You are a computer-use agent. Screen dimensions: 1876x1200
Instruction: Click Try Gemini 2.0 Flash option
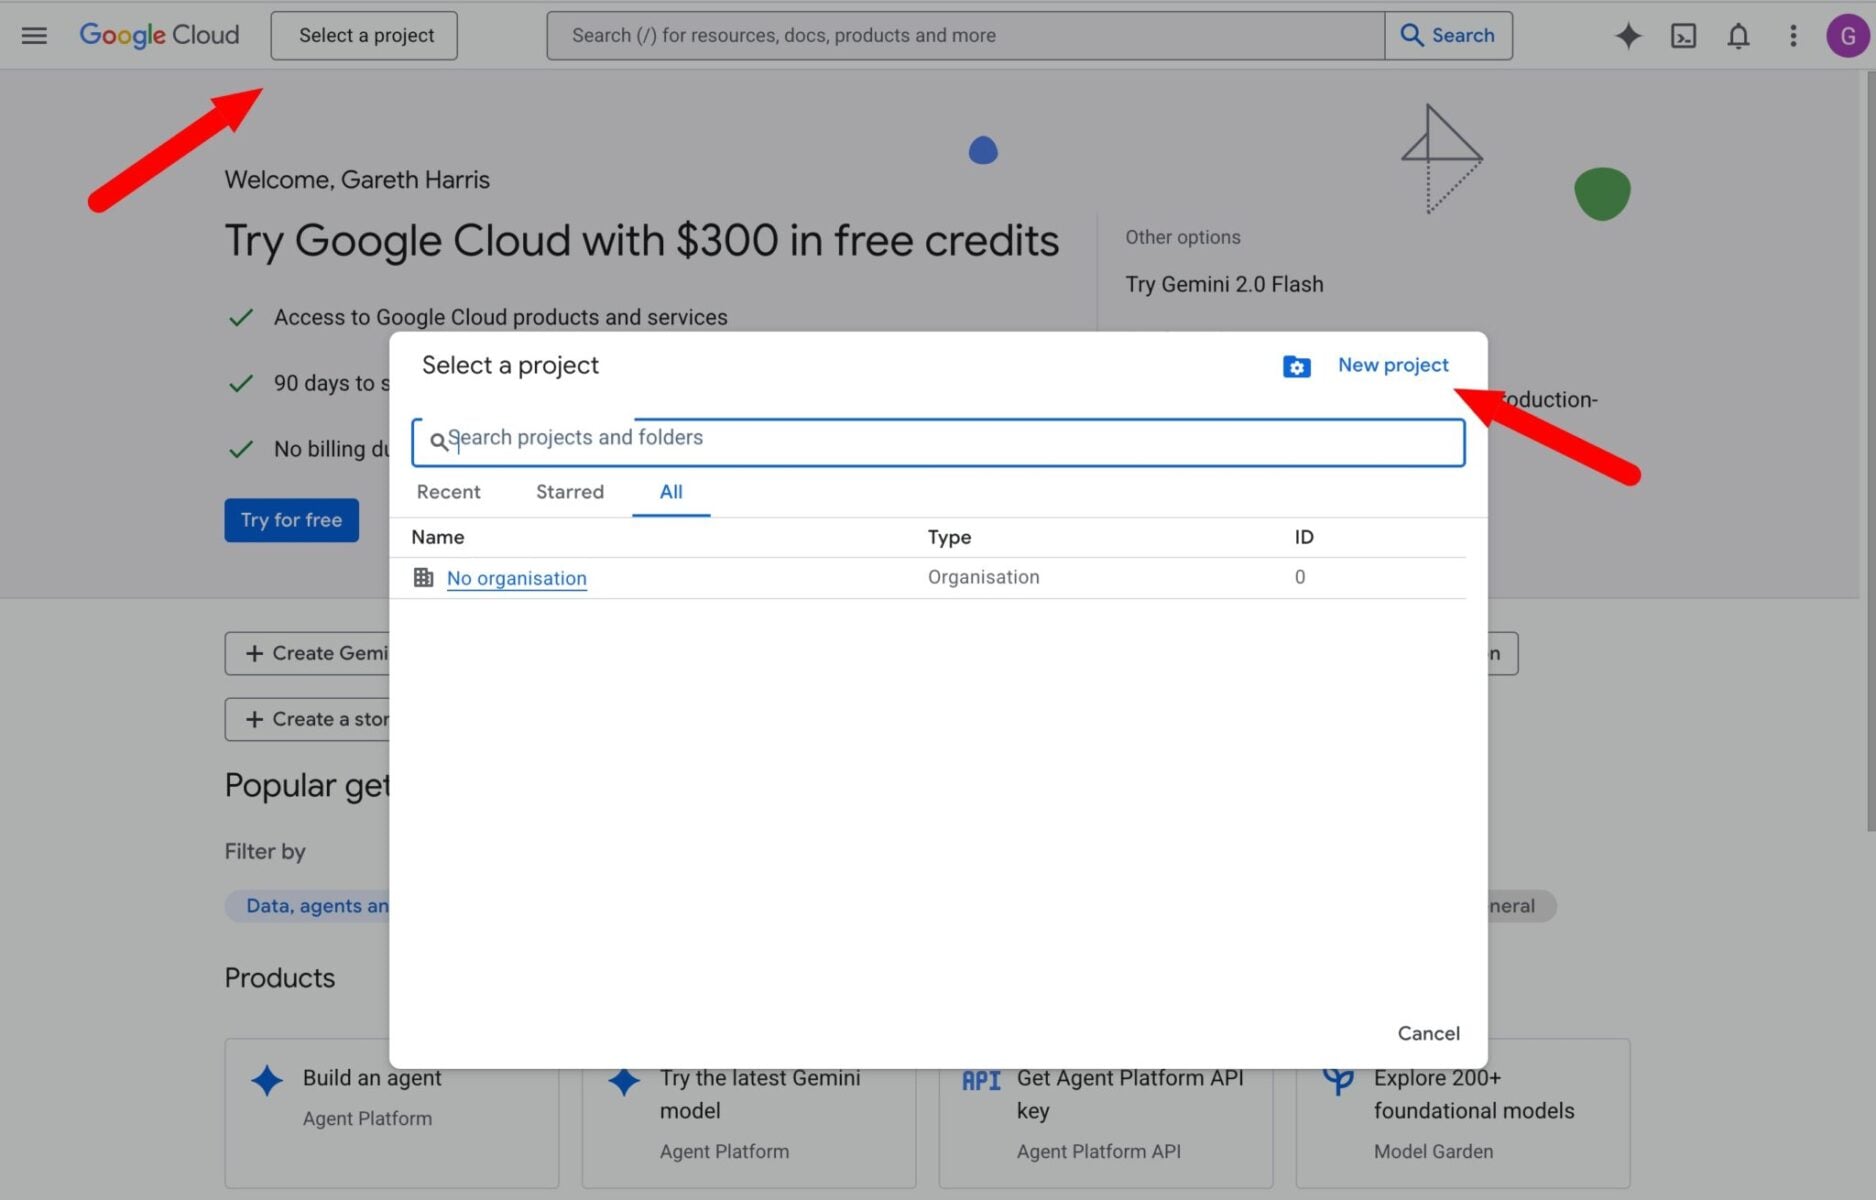pos(1224,284)
